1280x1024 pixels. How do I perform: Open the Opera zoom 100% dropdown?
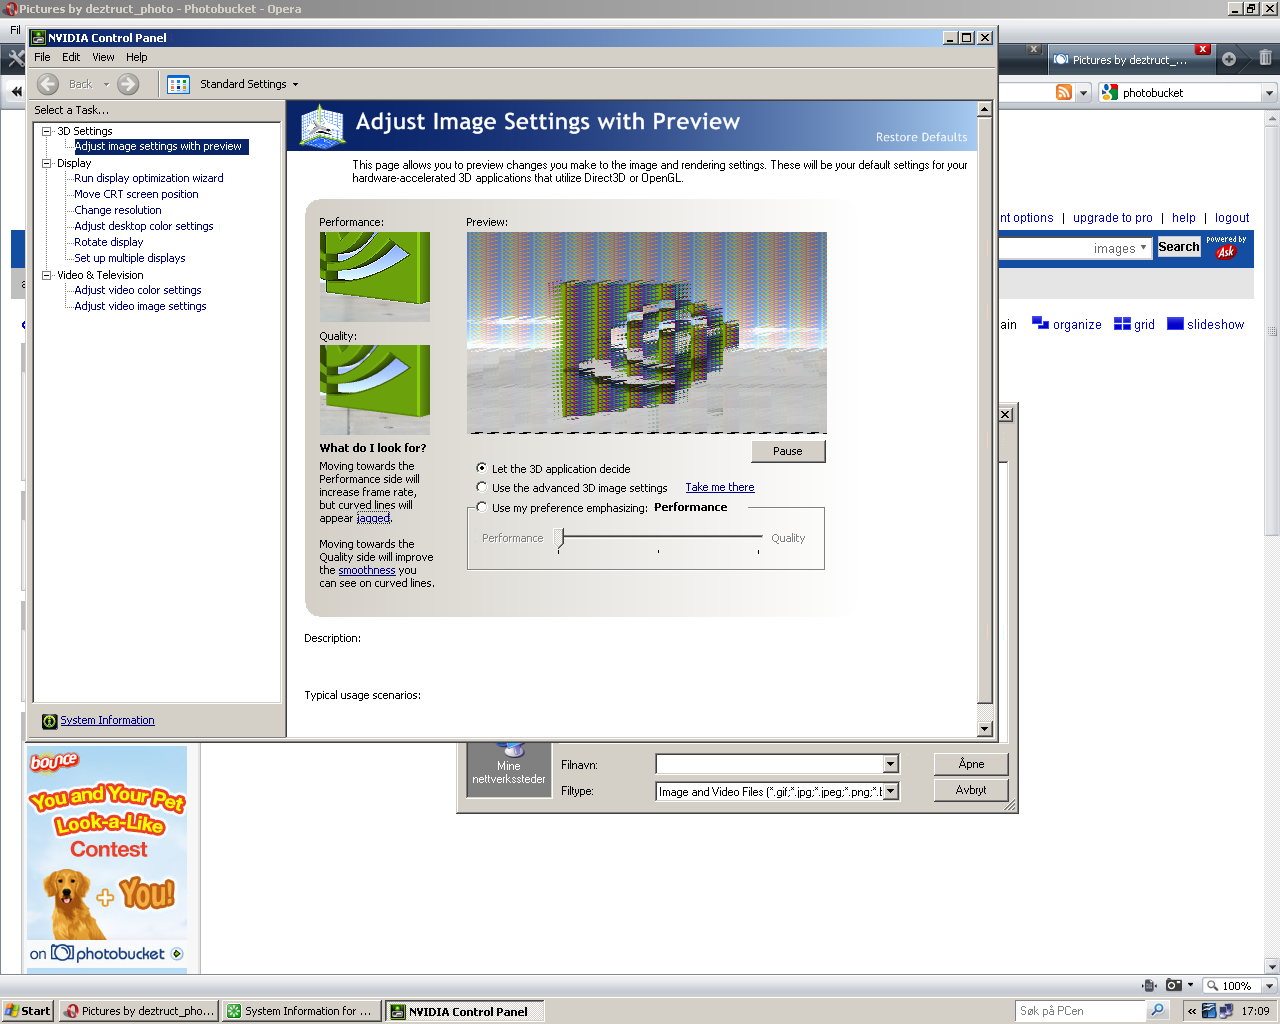pyautogui.click(x=1269, y=986)
